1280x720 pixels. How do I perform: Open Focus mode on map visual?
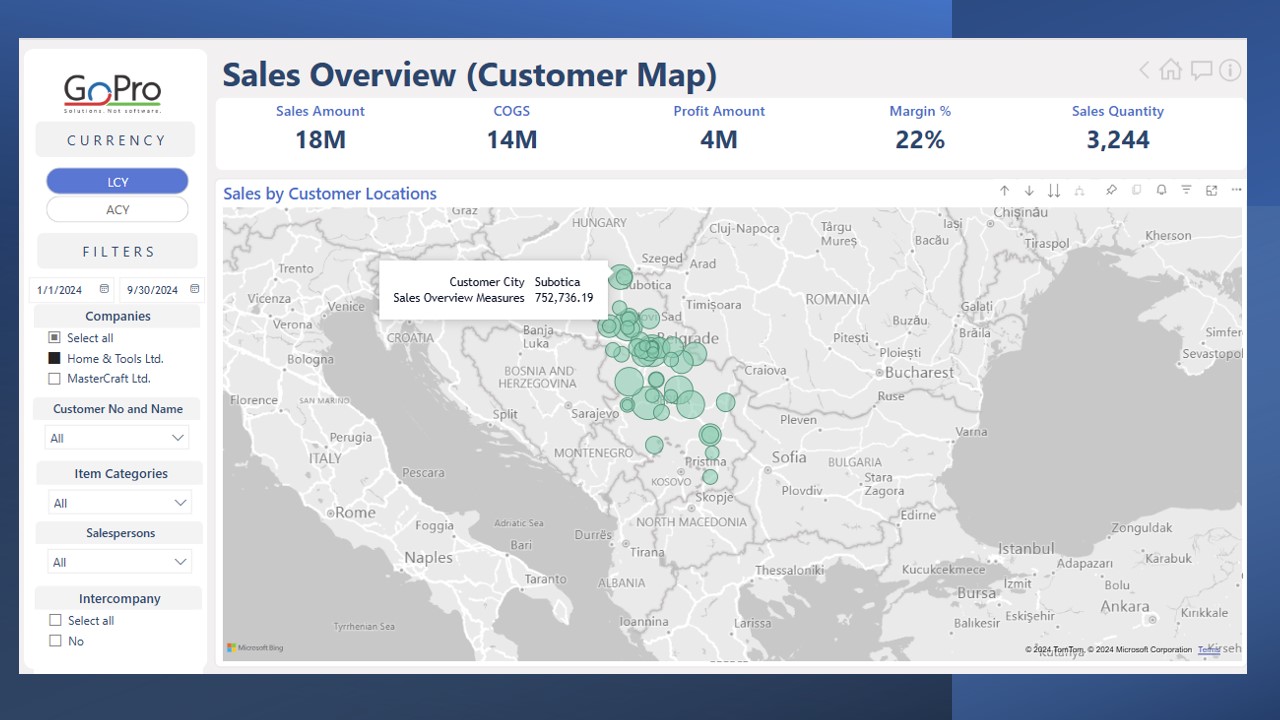point(1211,190)
